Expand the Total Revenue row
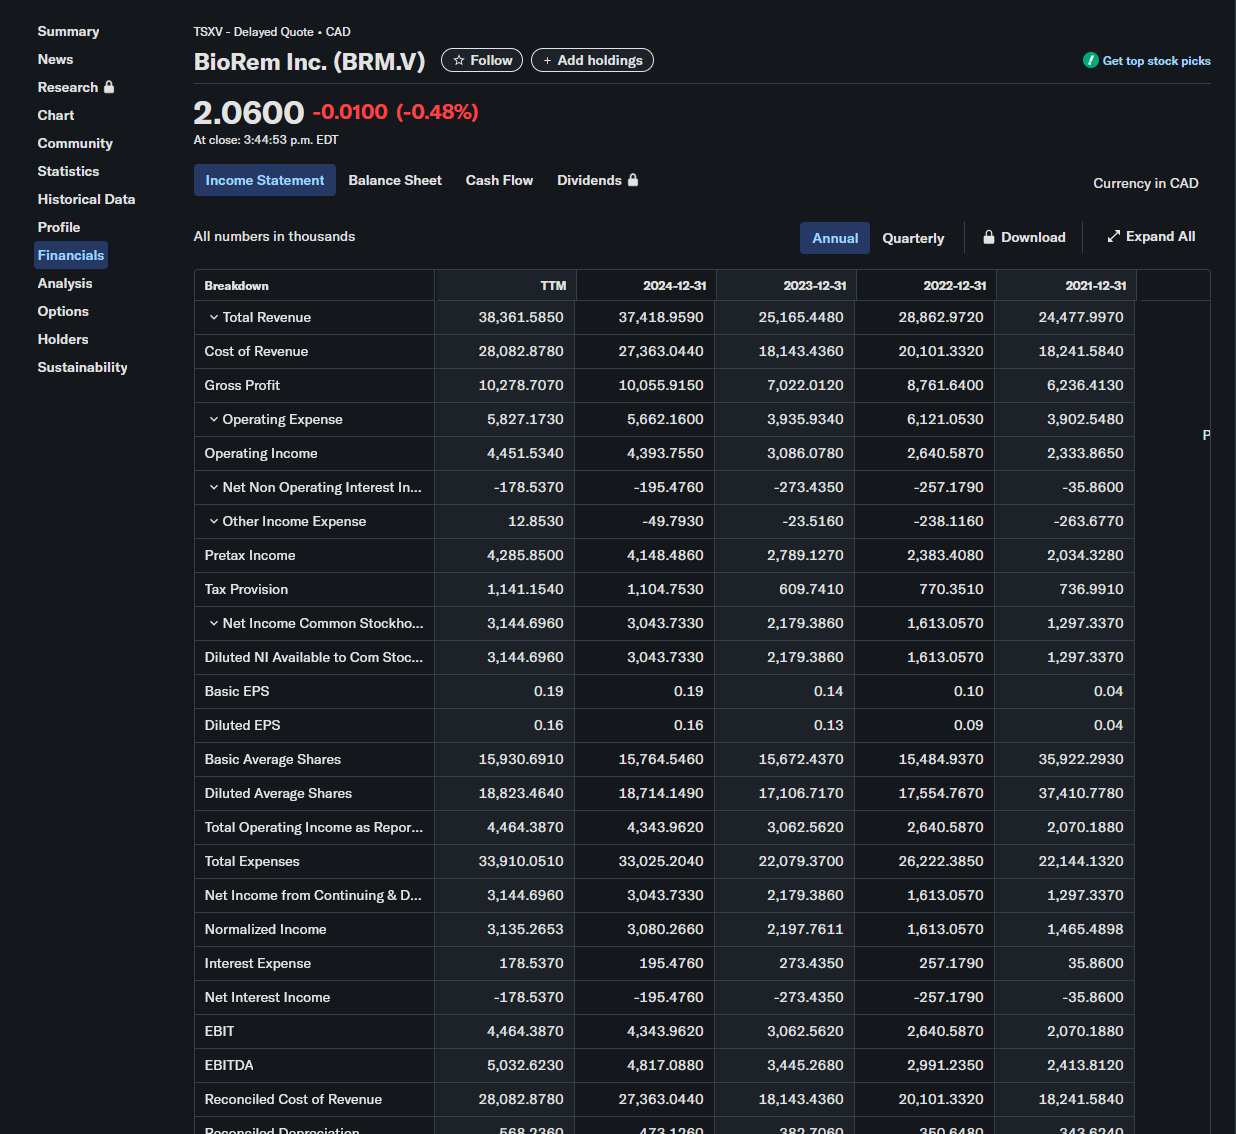1236x1134 pixels. [213, 317]
